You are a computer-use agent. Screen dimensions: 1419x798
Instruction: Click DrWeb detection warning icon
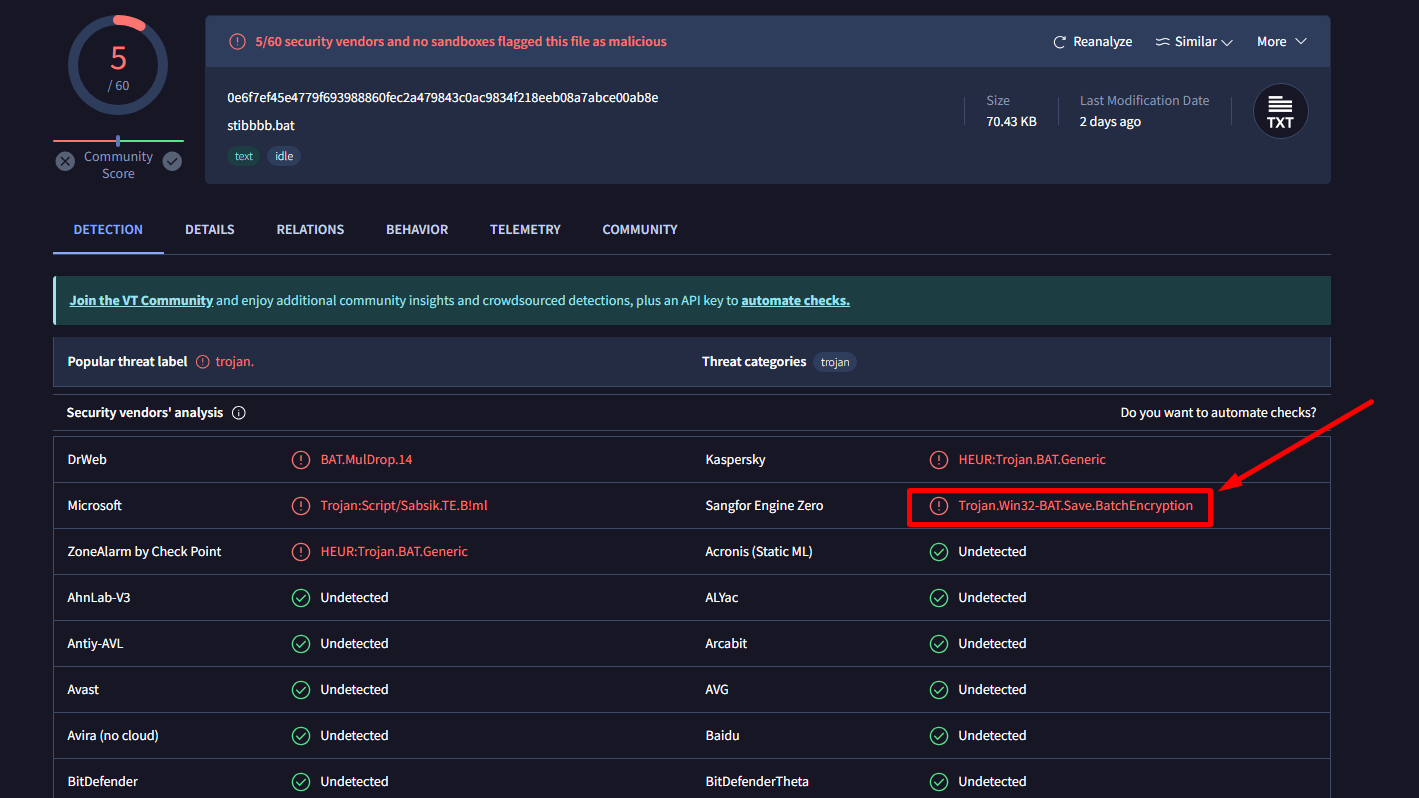301,460
